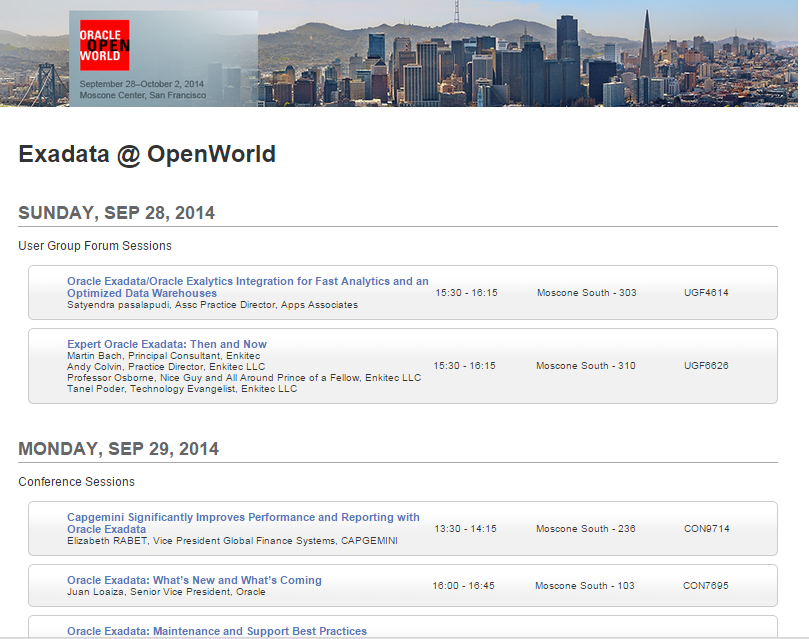This screenshot has width=809, height=639.
Task: Select session code CON9714
Action: (707, 529)
